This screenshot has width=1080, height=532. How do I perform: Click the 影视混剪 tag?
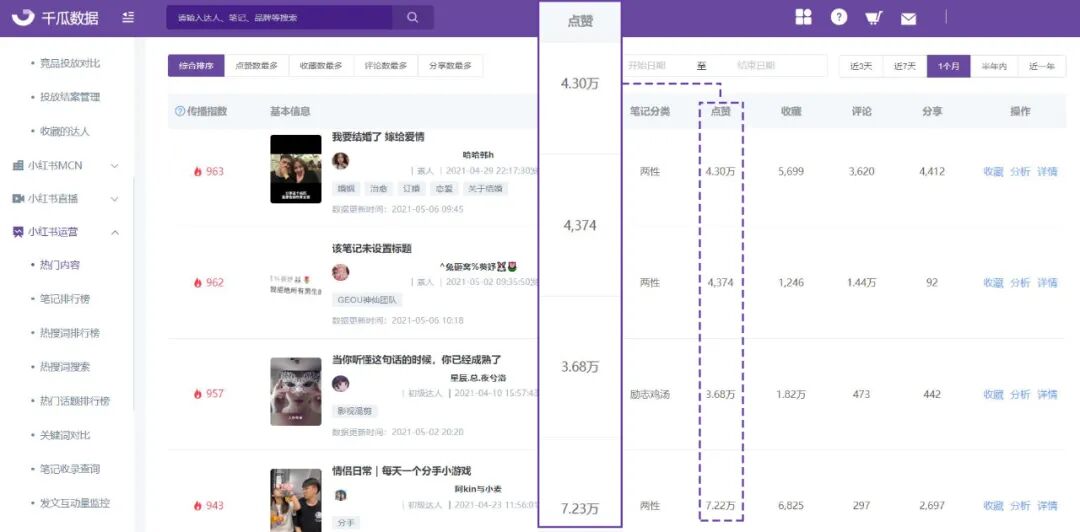click(355, 411)
